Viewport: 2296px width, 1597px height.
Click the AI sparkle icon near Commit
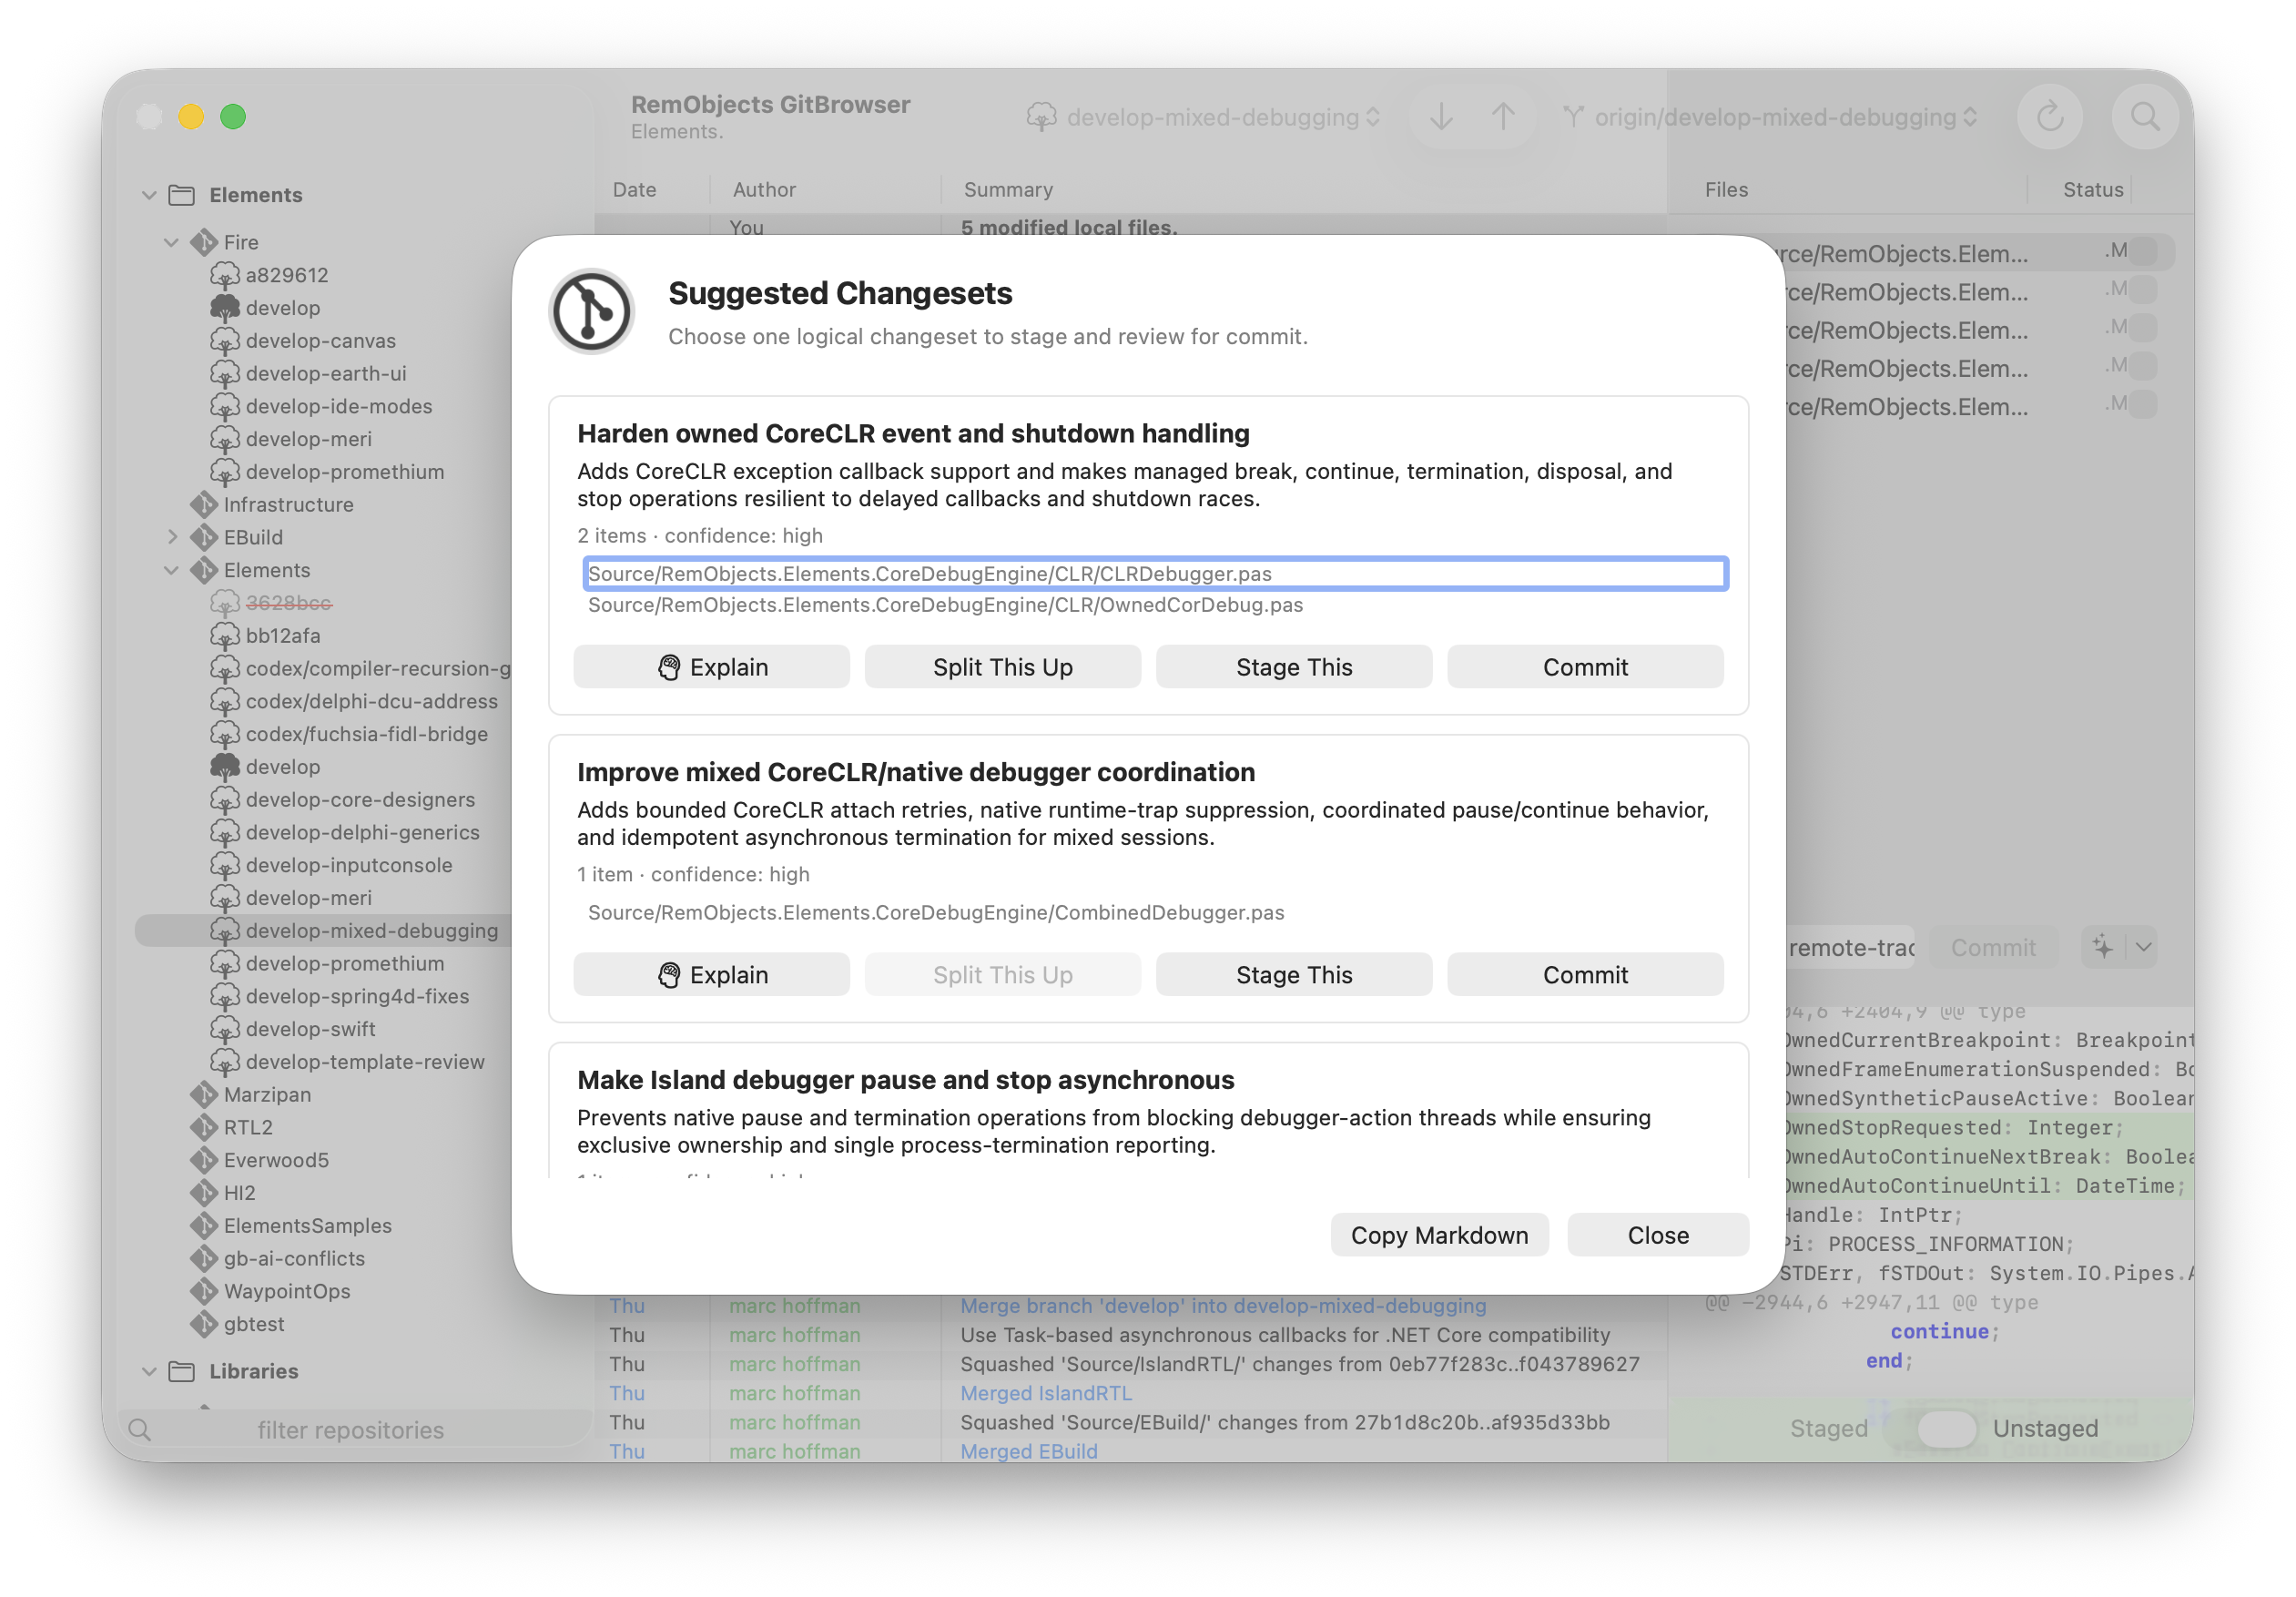coord(2103,947)
